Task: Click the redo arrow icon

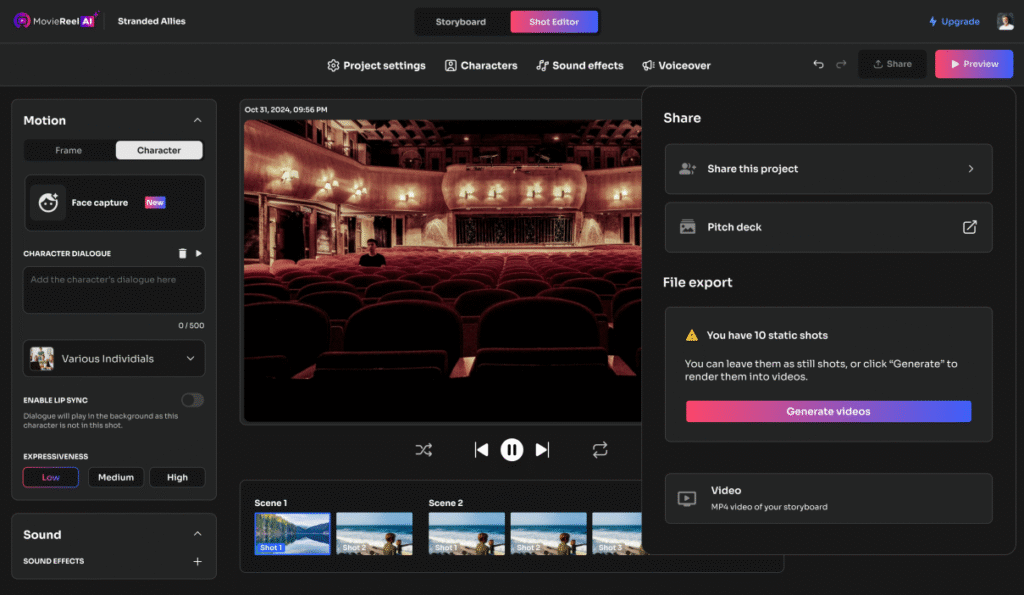Action: tap(841, 64)
